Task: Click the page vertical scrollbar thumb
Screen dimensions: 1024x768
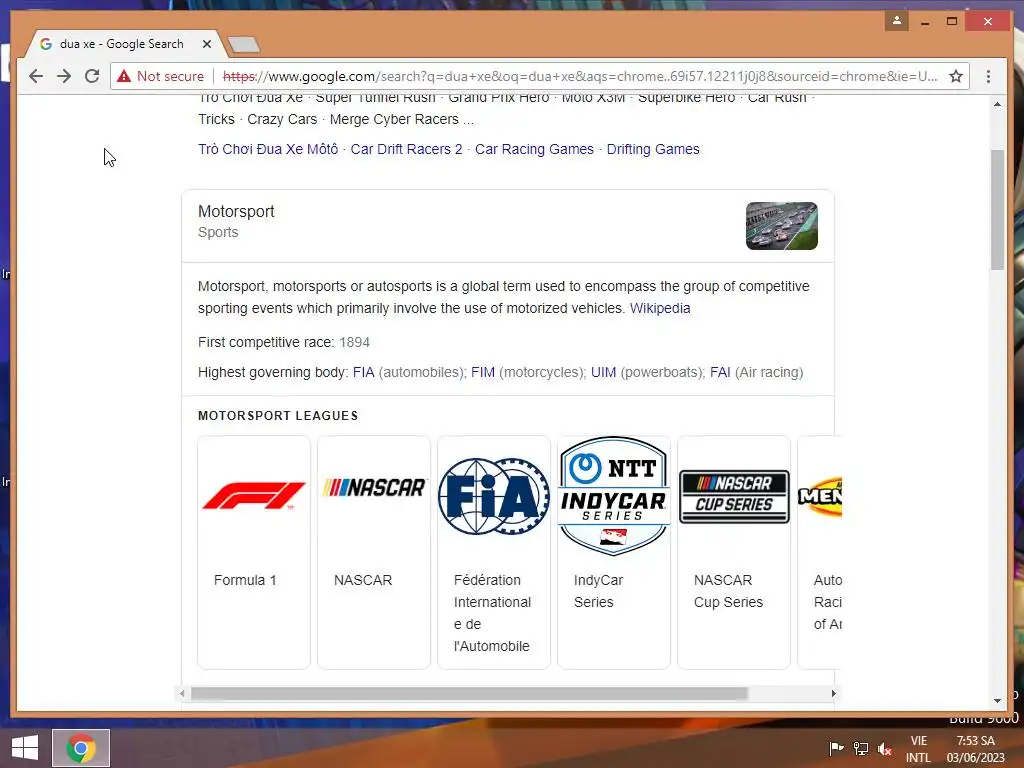Action: (997, 210)
